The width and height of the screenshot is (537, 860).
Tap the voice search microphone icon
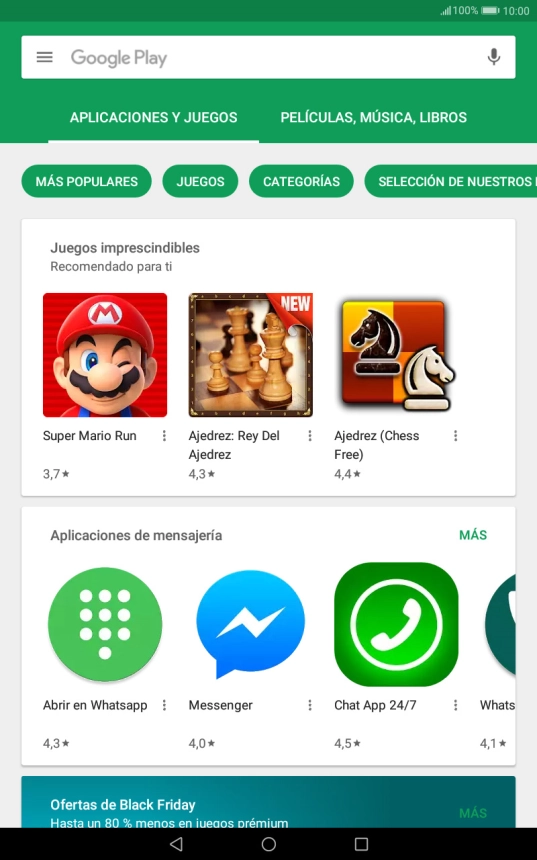coord(494,57)
